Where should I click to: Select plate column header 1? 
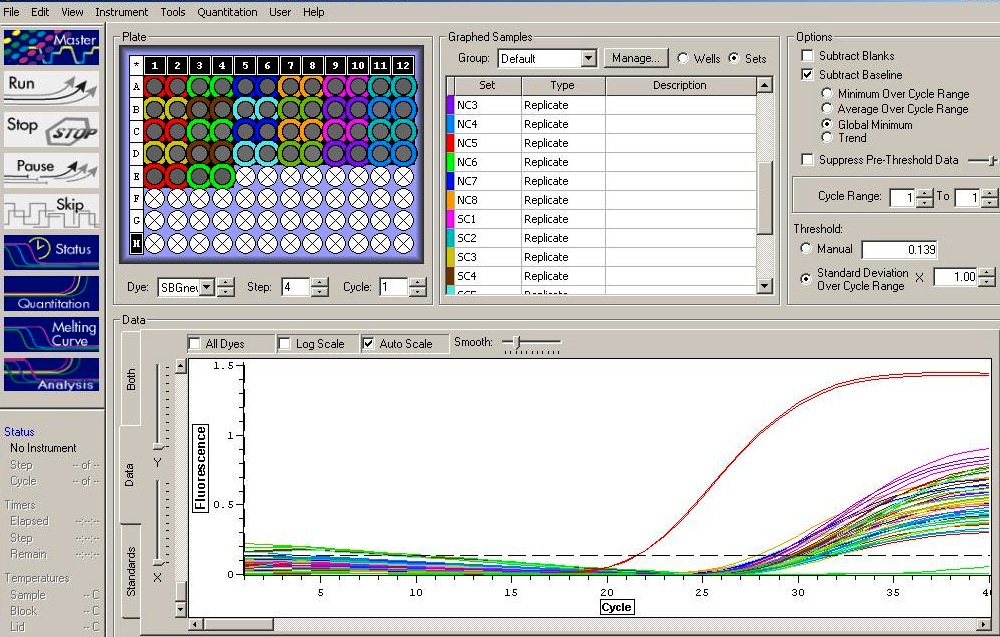154,65
